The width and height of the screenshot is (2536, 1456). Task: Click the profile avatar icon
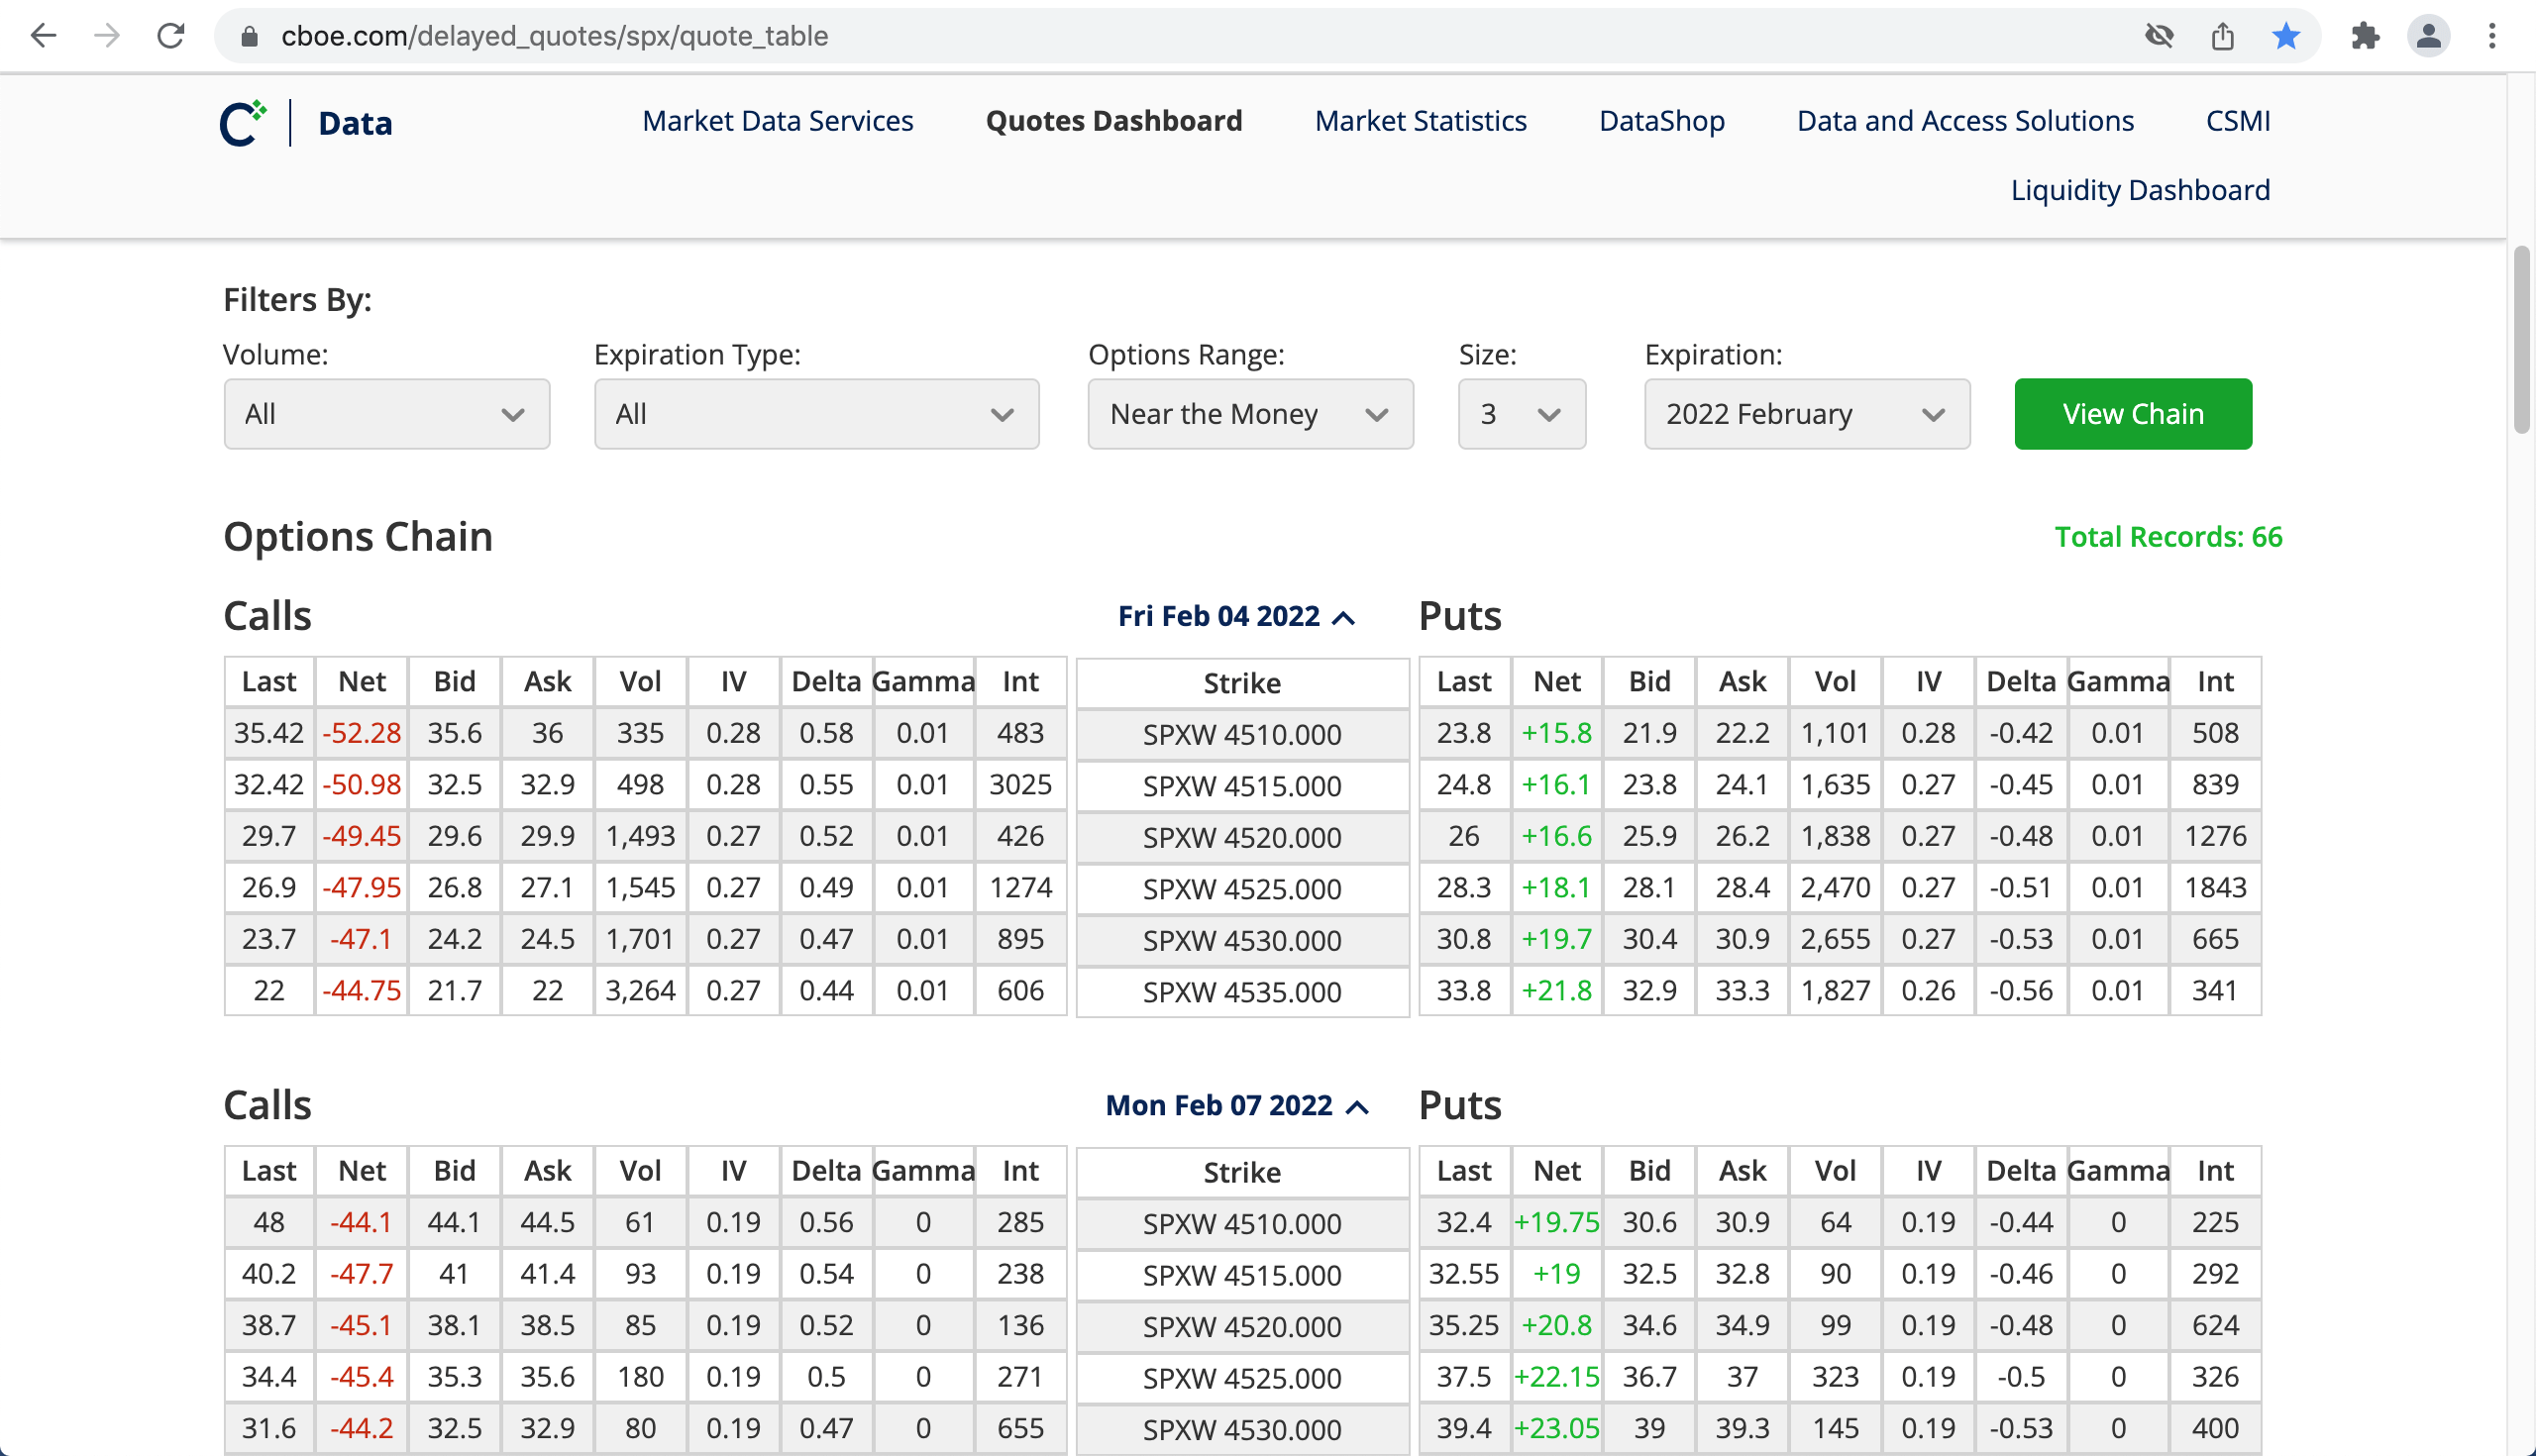[x=2428, y=36]
